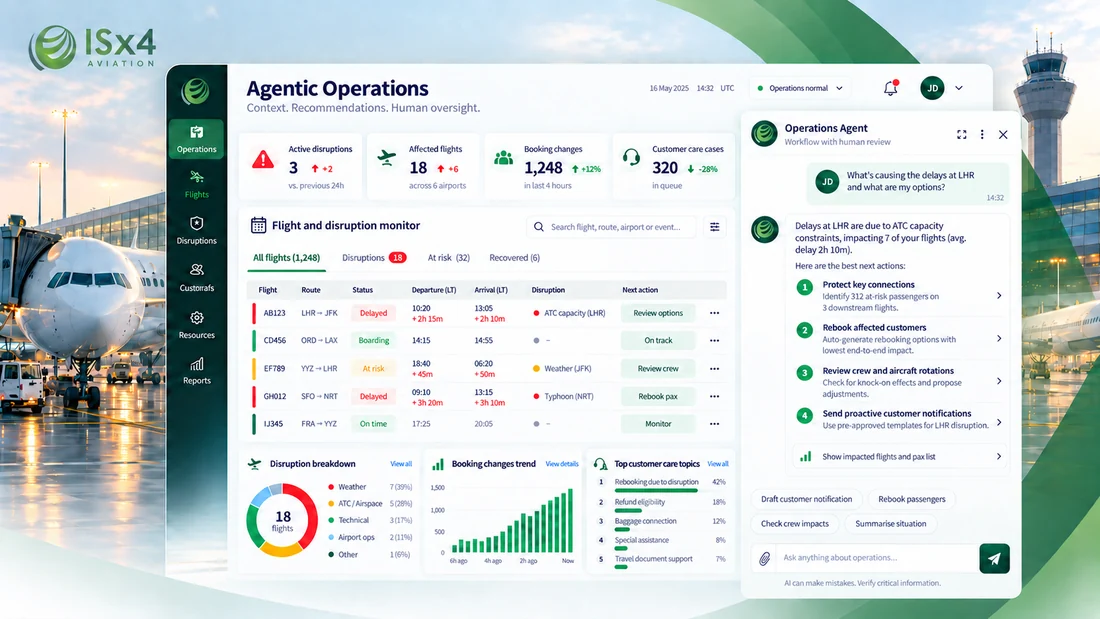Switch to Recovered (6) tab
The height and width of the screenshot is (619, 1100).
point(514,258)
